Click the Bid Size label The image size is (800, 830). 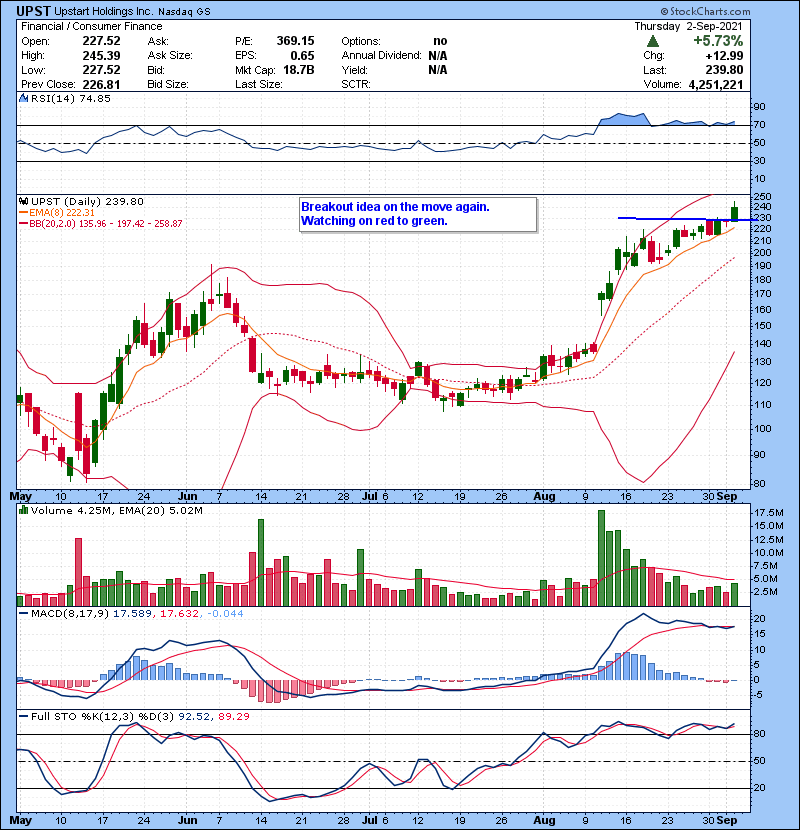pos(168,85)
